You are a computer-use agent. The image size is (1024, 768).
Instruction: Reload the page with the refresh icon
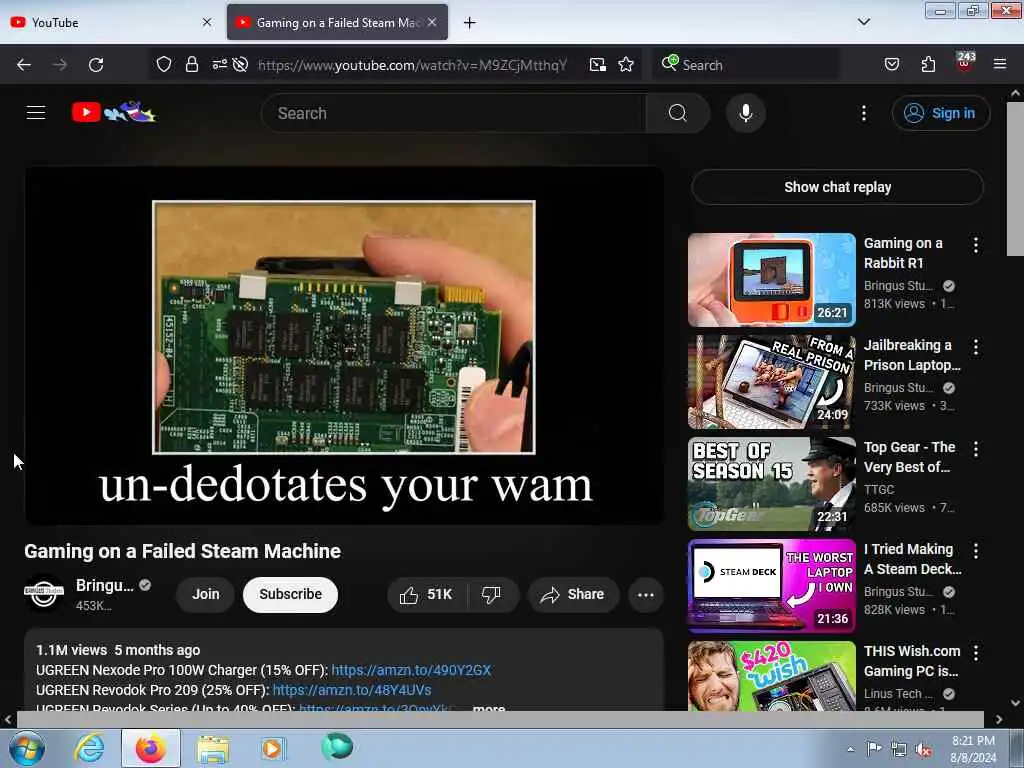(x=96, y=65)
